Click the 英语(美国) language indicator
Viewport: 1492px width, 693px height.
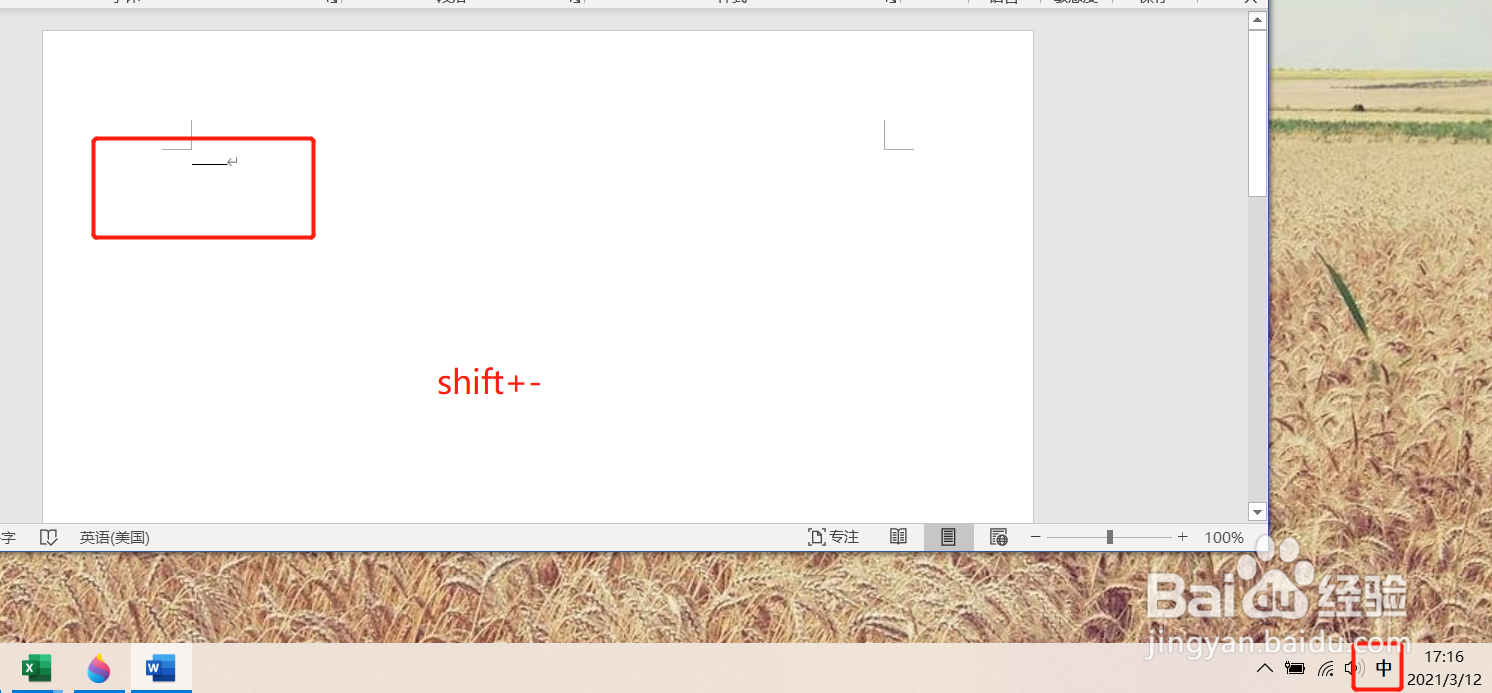115,537
